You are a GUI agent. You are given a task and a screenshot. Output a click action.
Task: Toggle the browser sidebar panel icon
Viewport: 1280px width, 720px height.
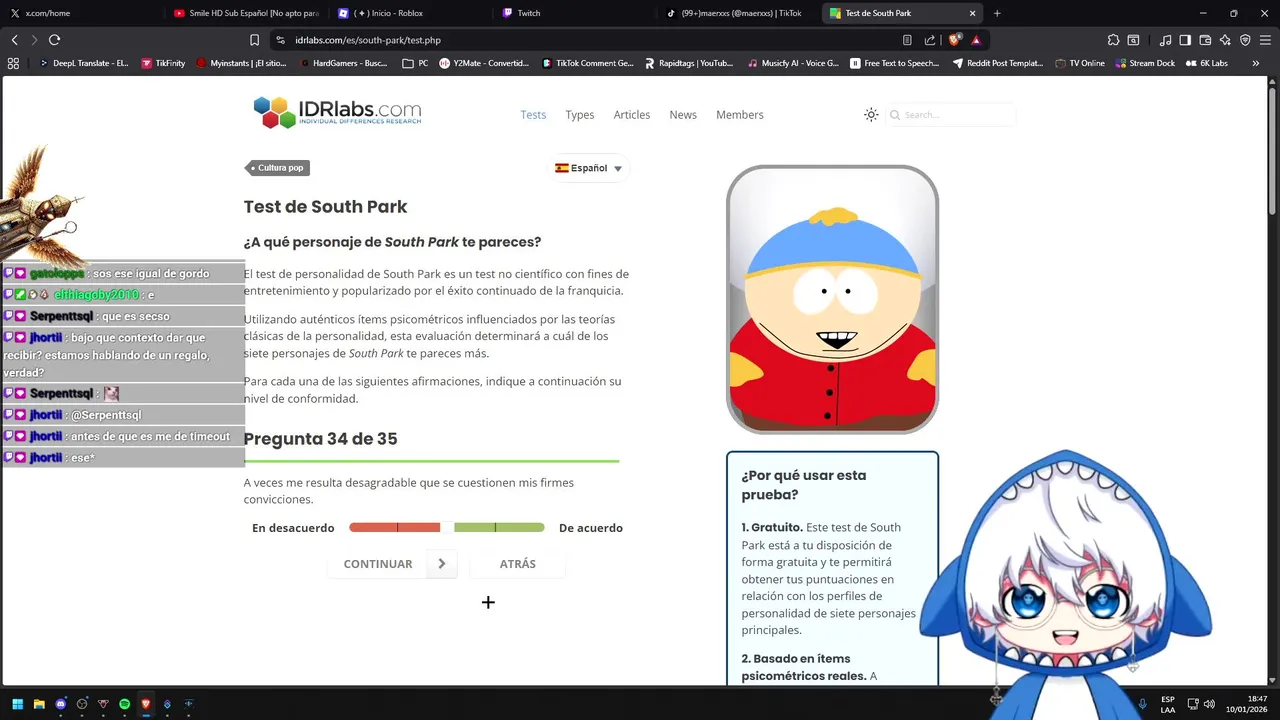click(x=1185, y=40)
